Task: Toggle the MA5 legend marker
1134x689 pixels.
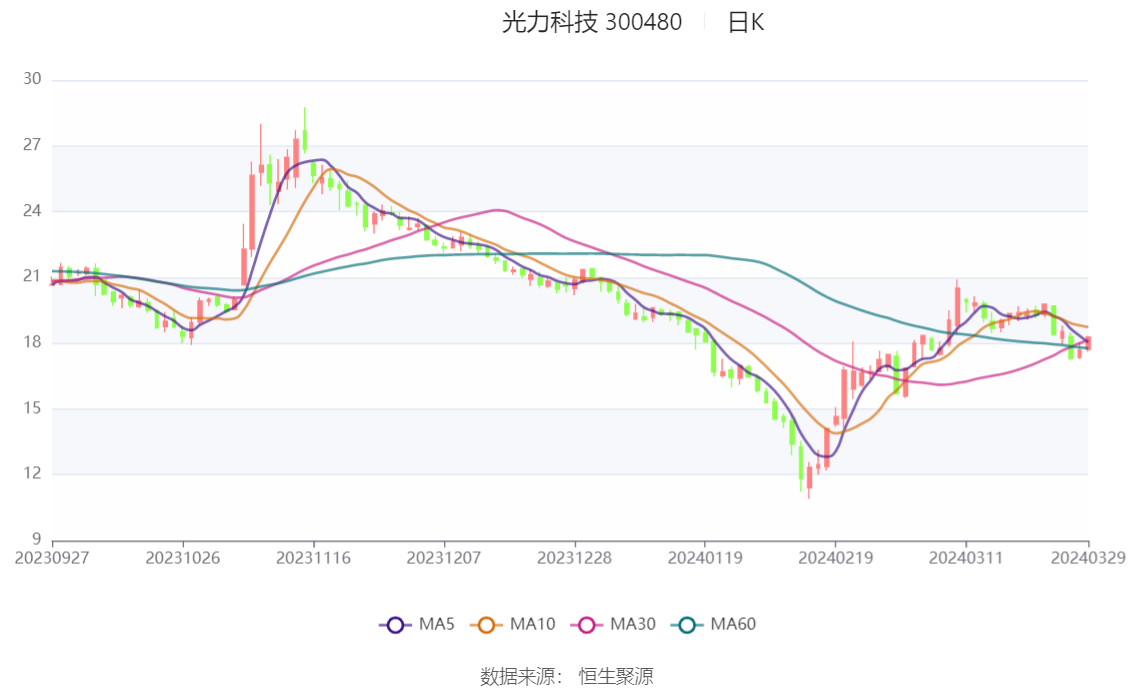Action: click(x=395, y=625)
